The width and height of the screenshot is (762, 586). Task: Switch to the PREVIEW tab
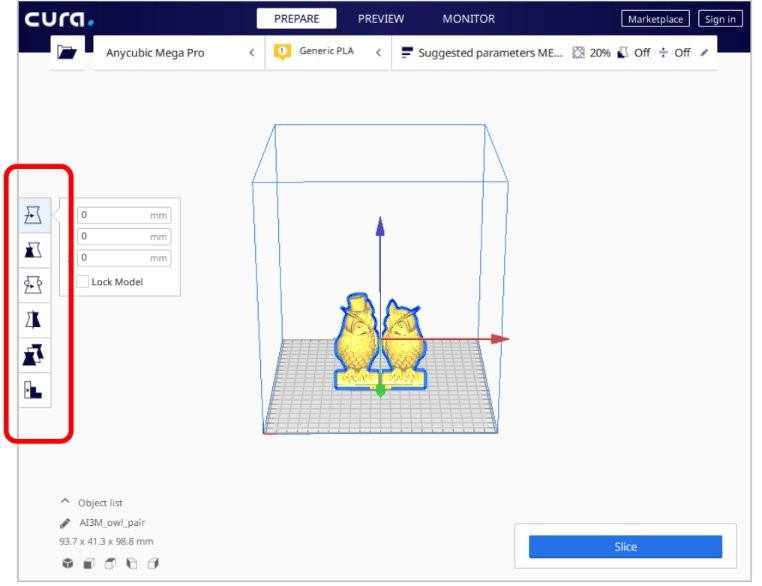click(x=381, y=19)
